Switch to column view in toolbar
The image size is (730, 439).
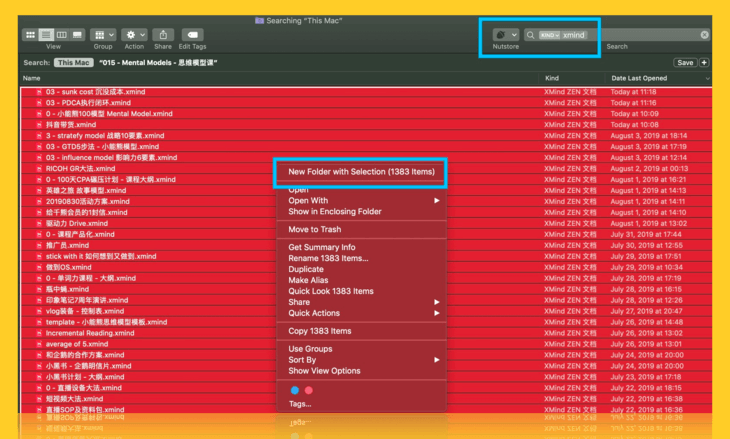pyautogui.click(x=62, y=35)
